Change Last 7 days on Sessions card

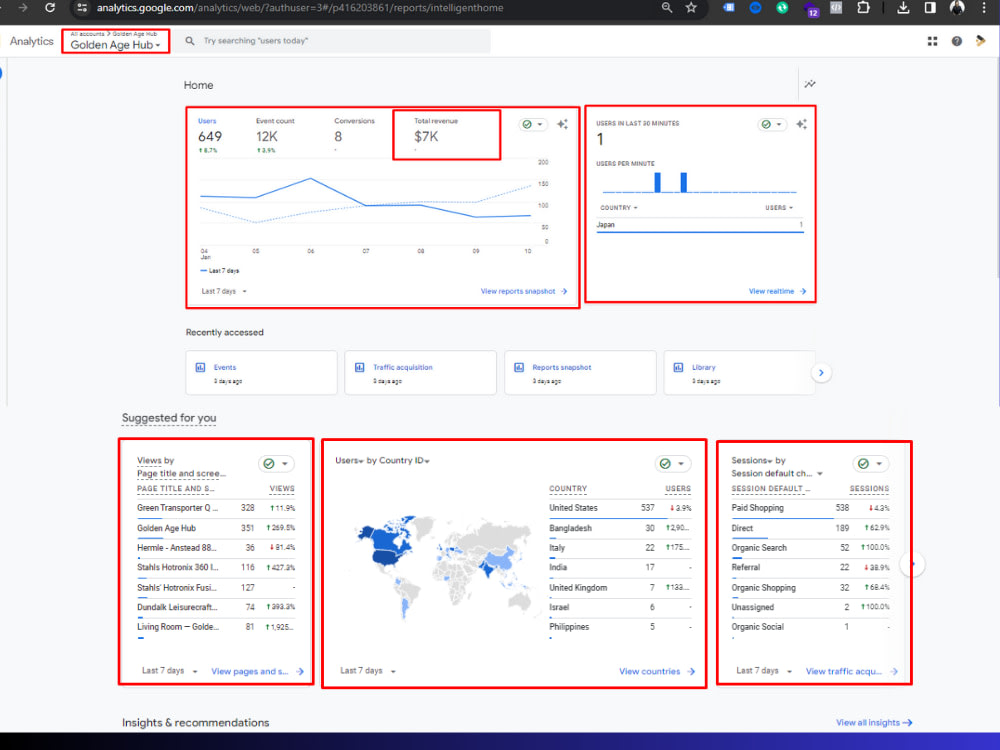(x=764, y=671)
